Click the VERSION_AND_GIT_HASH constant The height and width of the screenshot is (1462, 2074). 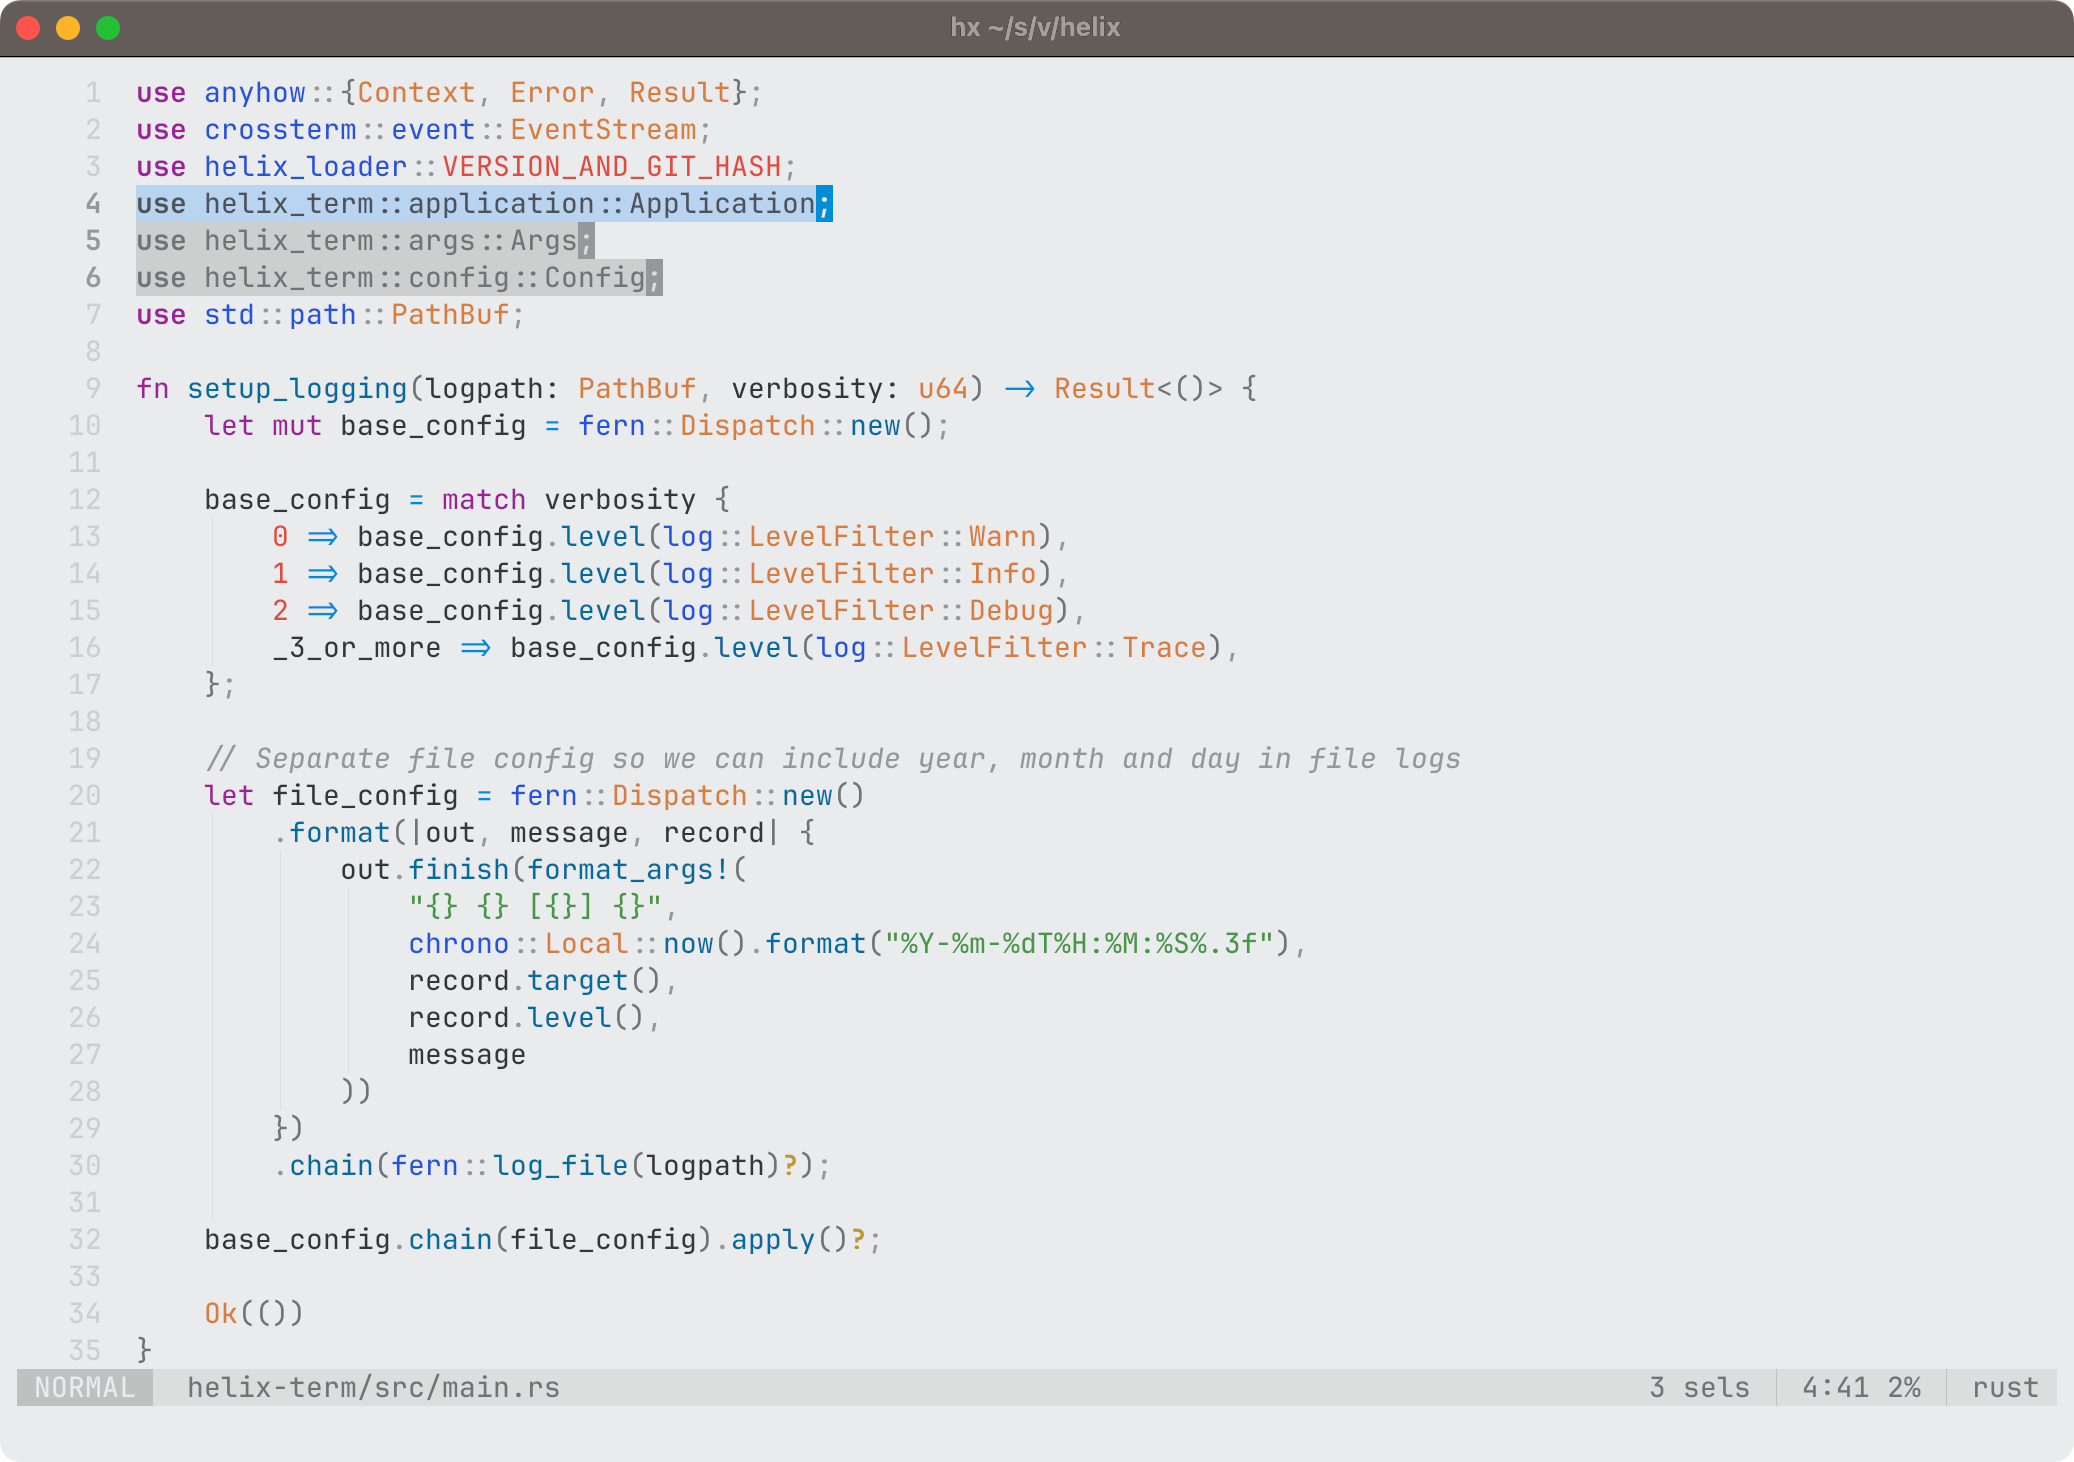(x=612, y=167)
